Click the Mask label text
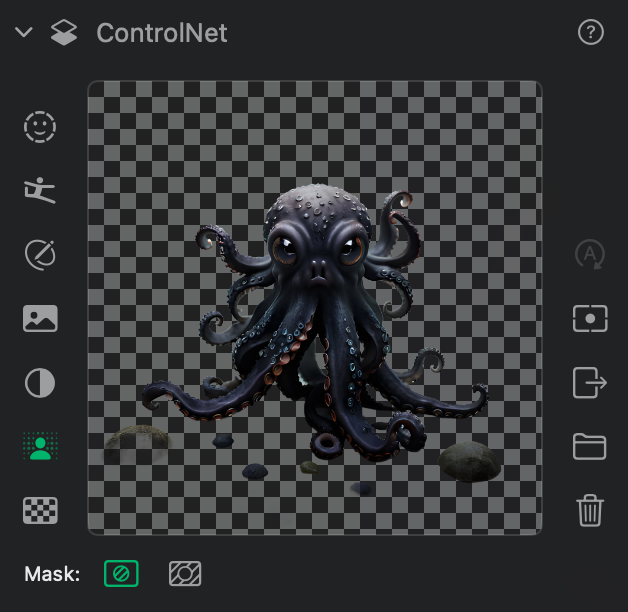 (52, 574)
